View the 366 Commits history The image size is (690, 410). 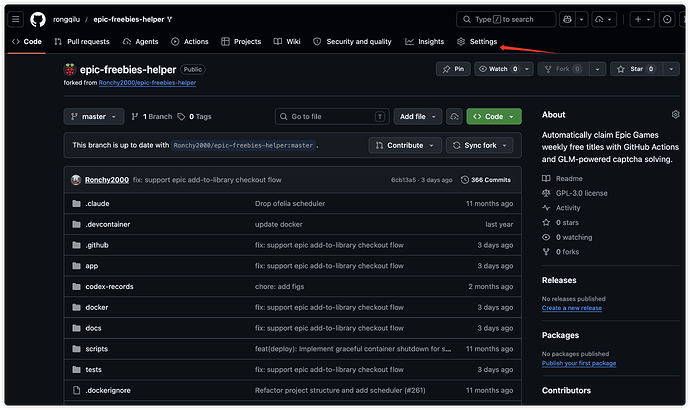click(486, 180)
